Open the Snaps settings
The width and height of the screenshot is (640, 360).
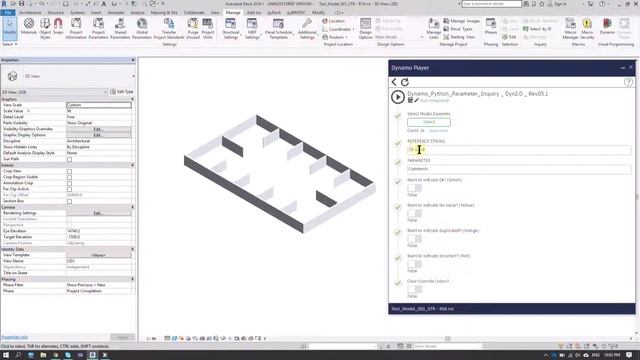pos(58,27)
